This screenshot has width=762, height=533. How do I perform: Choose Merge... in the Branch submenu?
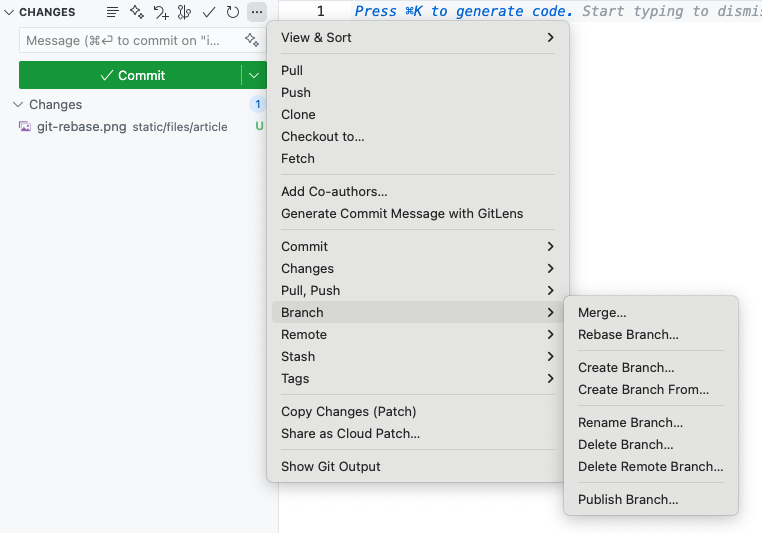(x=651, y=312)
